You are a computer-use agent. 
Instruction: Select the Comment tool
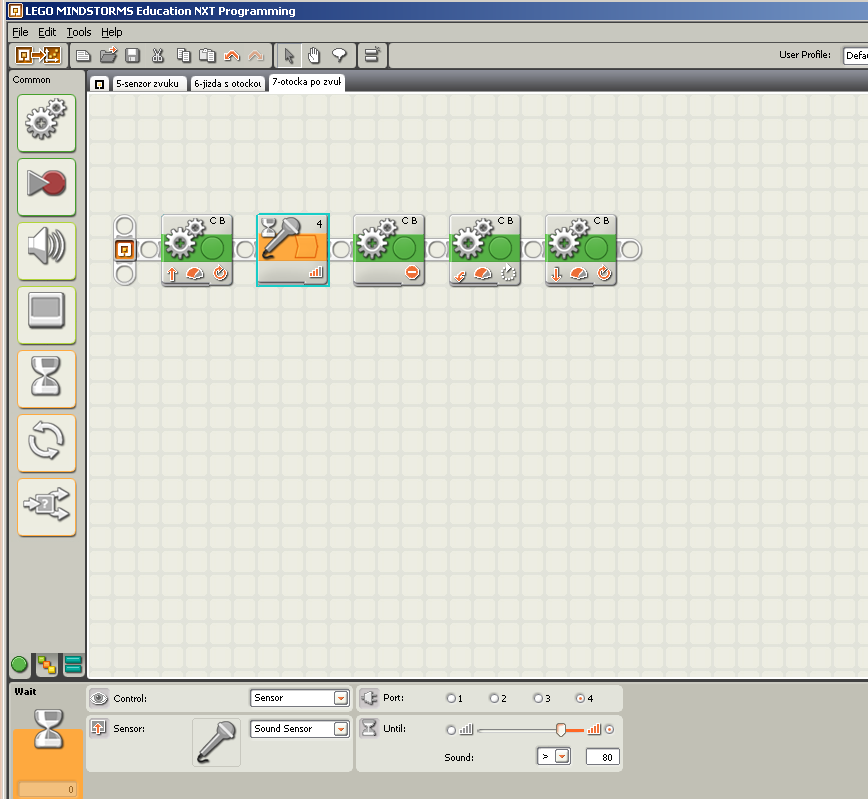[339, 55]
